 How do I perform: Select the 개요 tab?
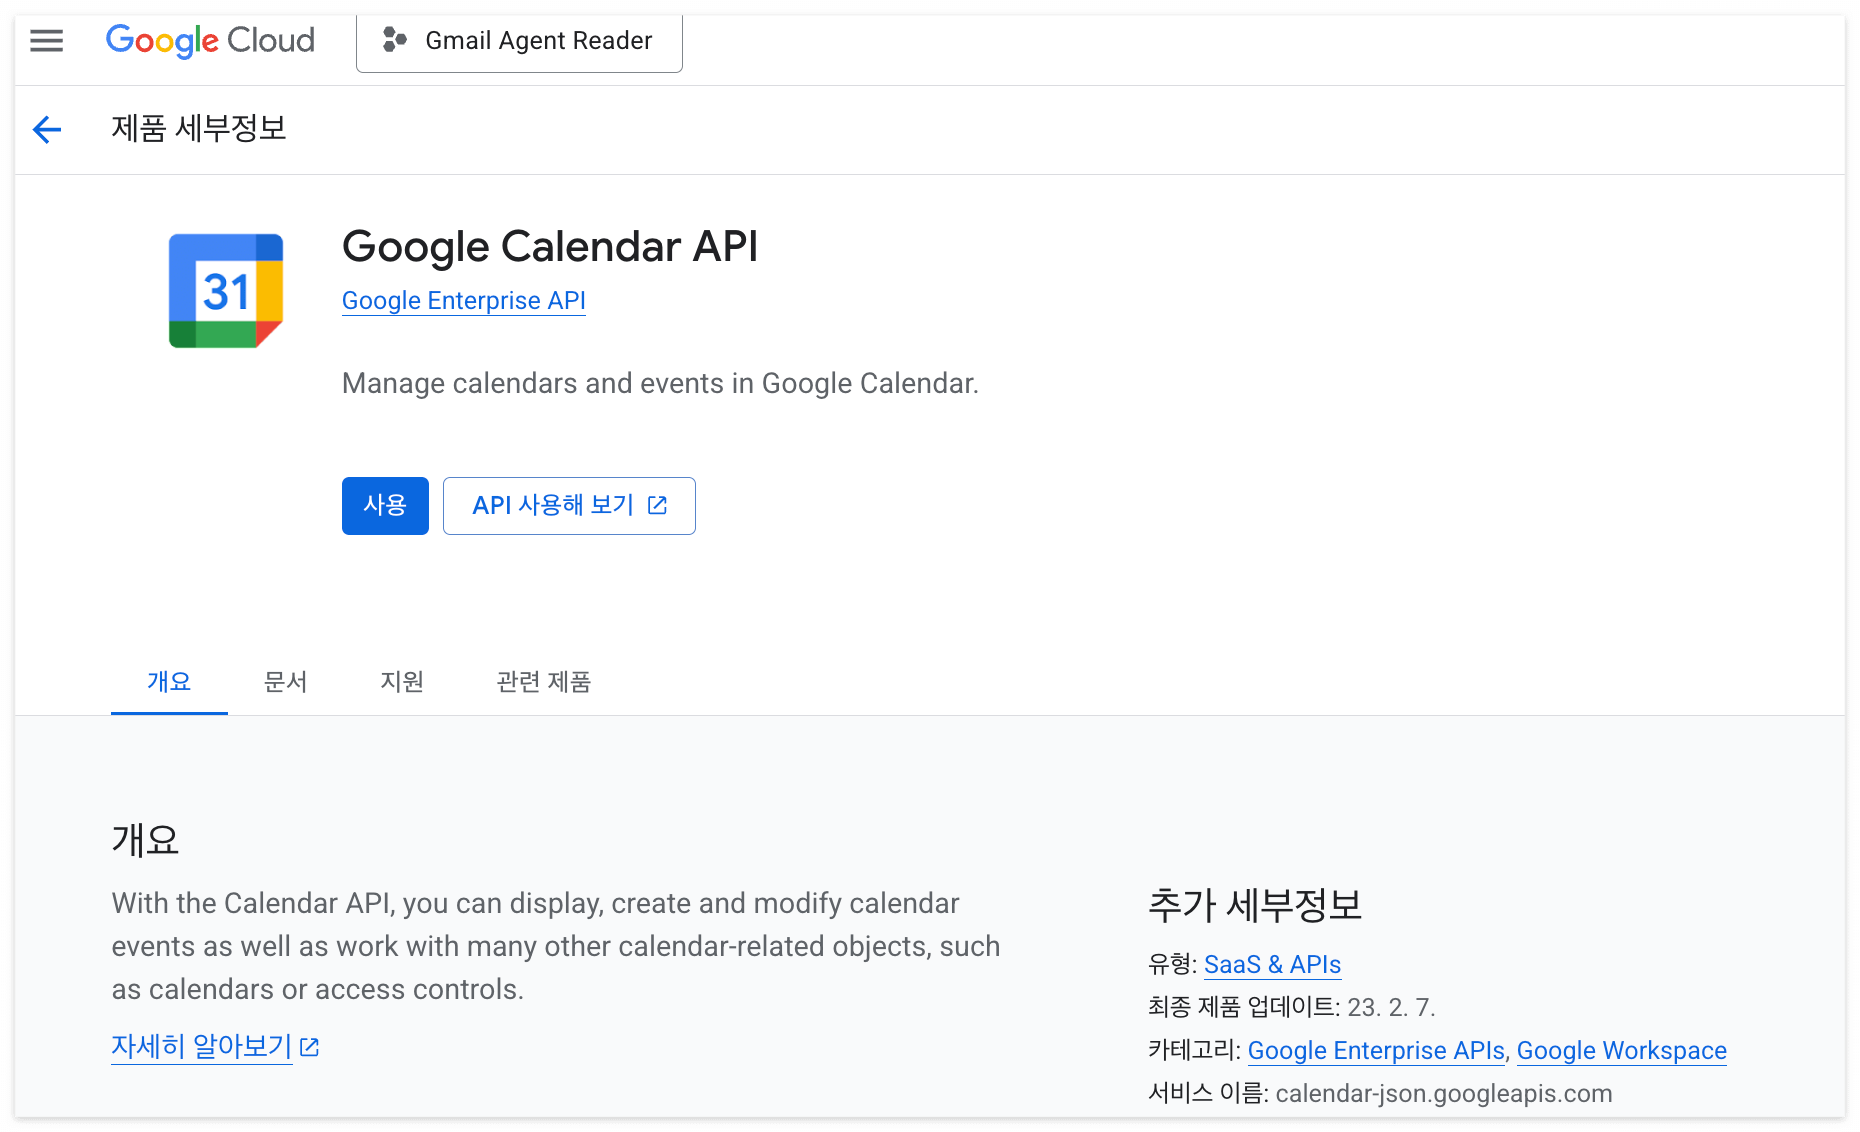tap(169, 682)
